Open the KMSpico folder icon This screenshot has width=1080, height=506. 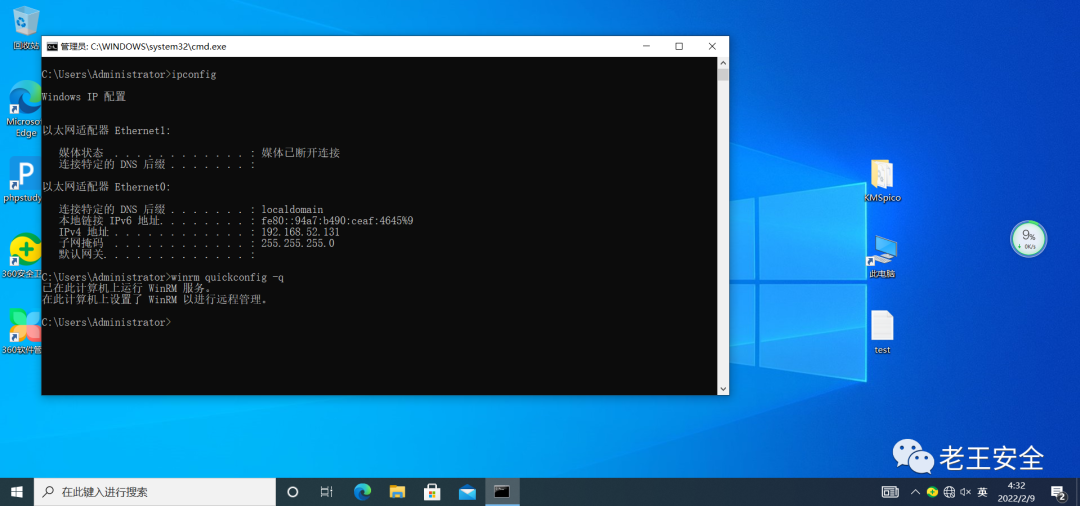(881, 174)
